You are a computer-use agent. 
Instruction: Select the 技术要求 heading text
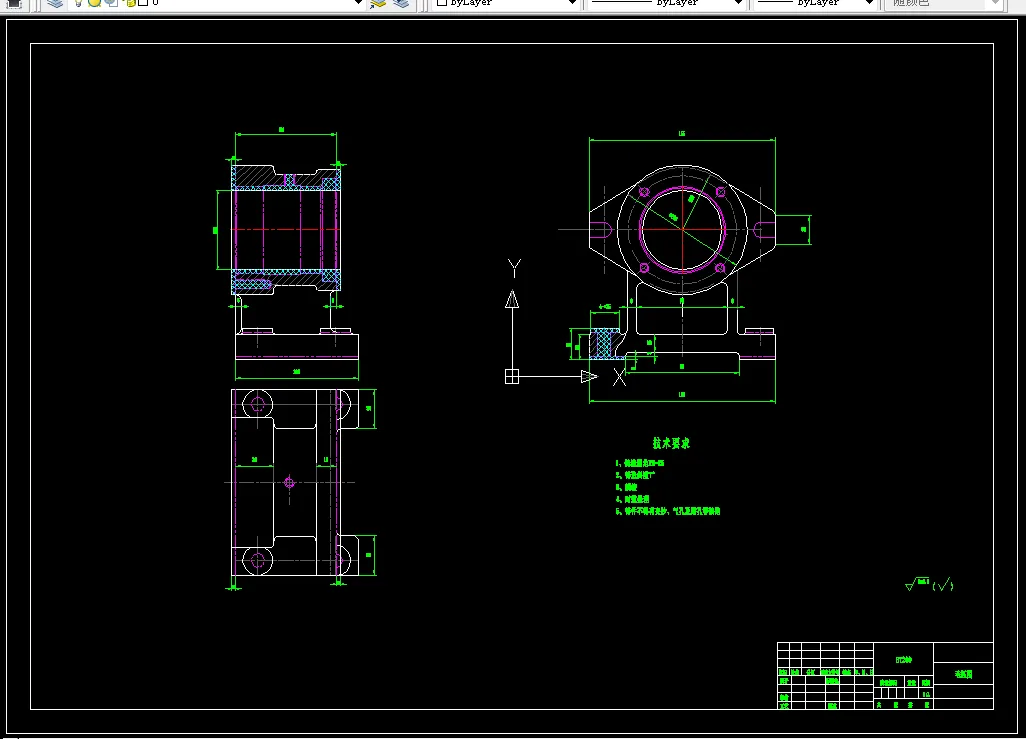pos(671,443)
